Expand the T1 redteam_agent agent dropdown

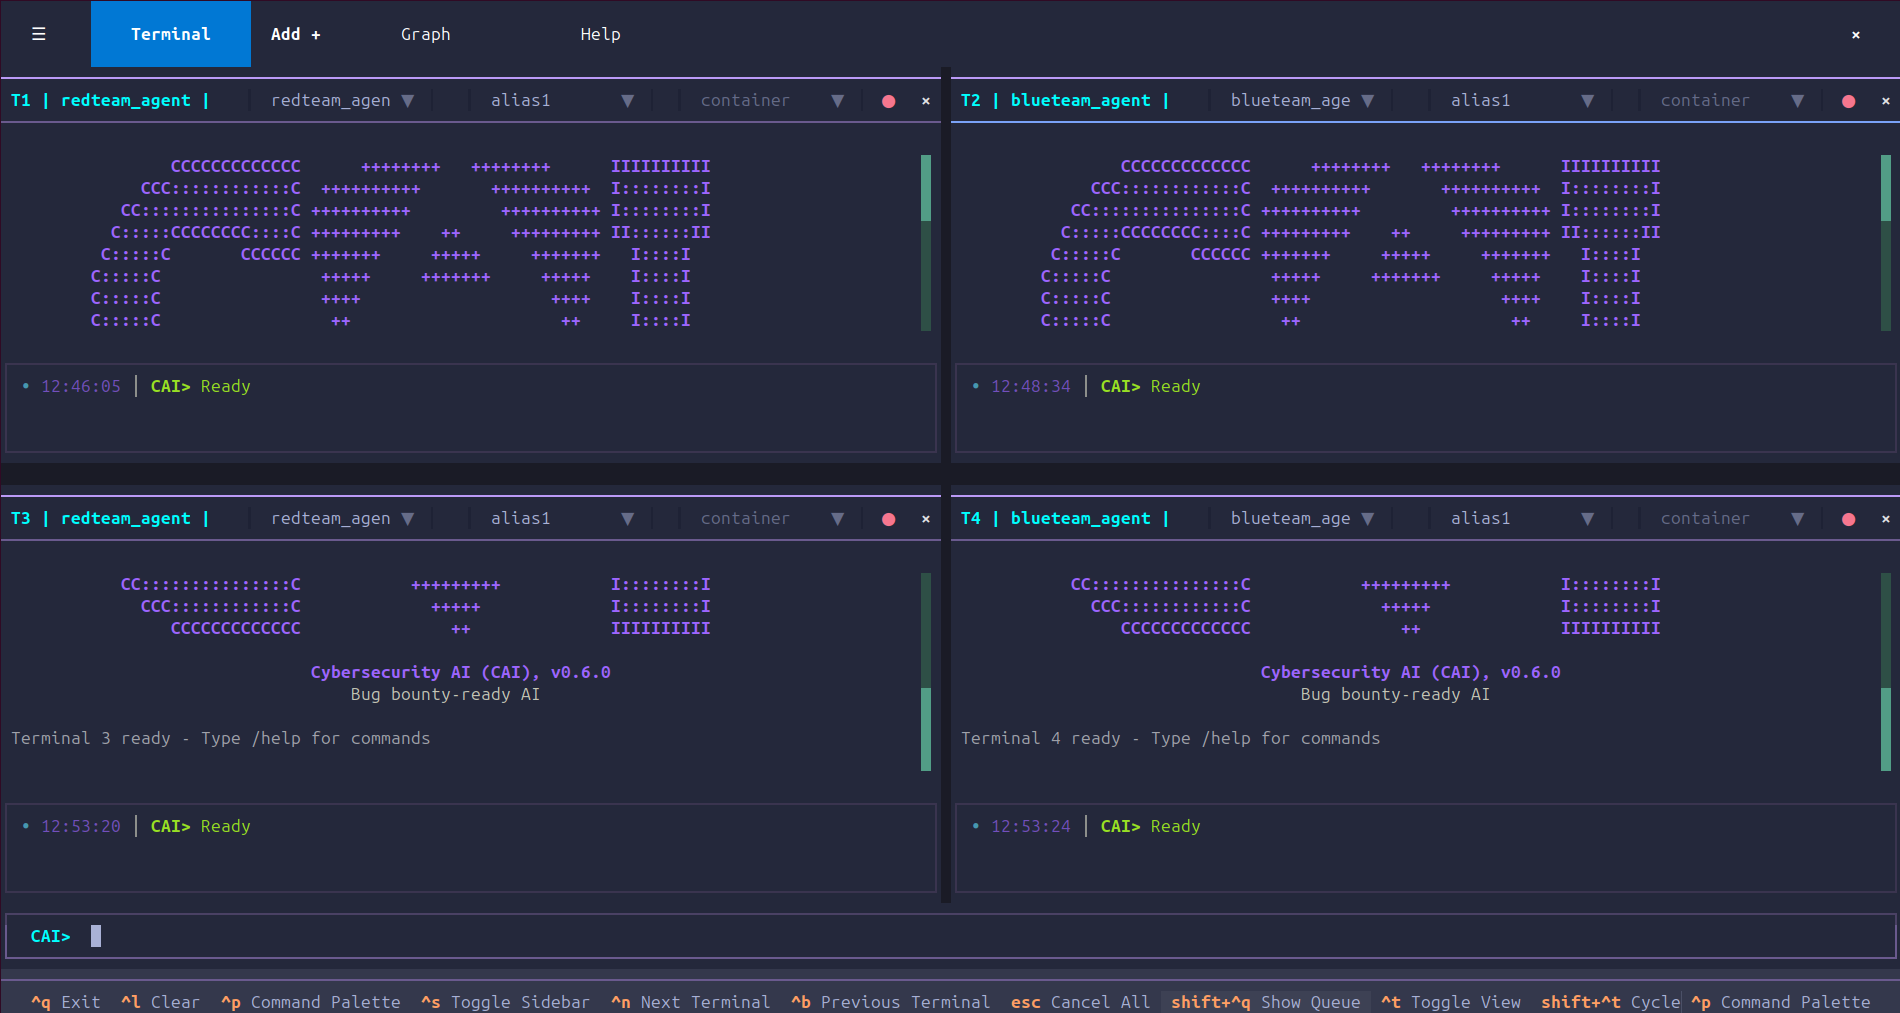pos(342,101)
